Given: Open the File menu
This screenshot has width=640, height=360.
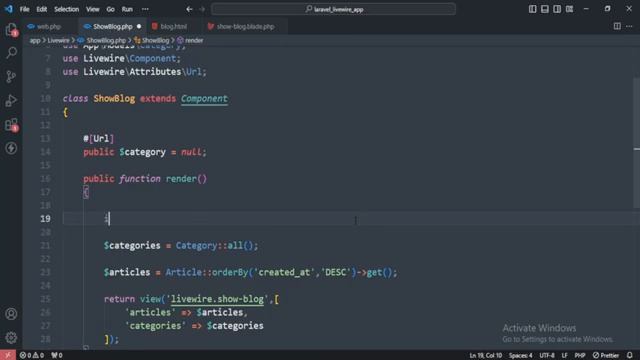Looking at the screenshot, I should [24, 9].
